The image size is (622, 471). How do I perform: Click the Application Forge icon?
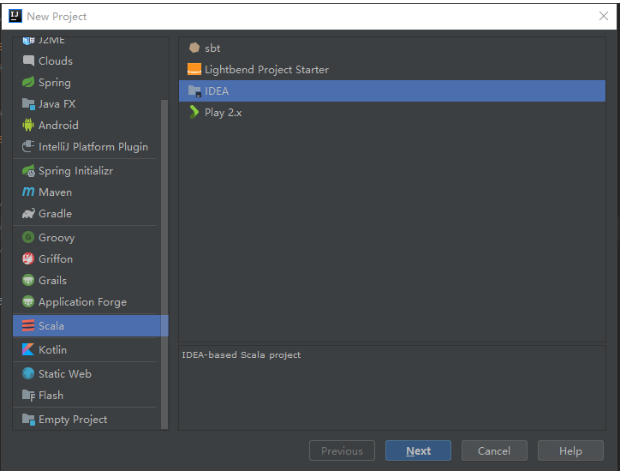28,302
